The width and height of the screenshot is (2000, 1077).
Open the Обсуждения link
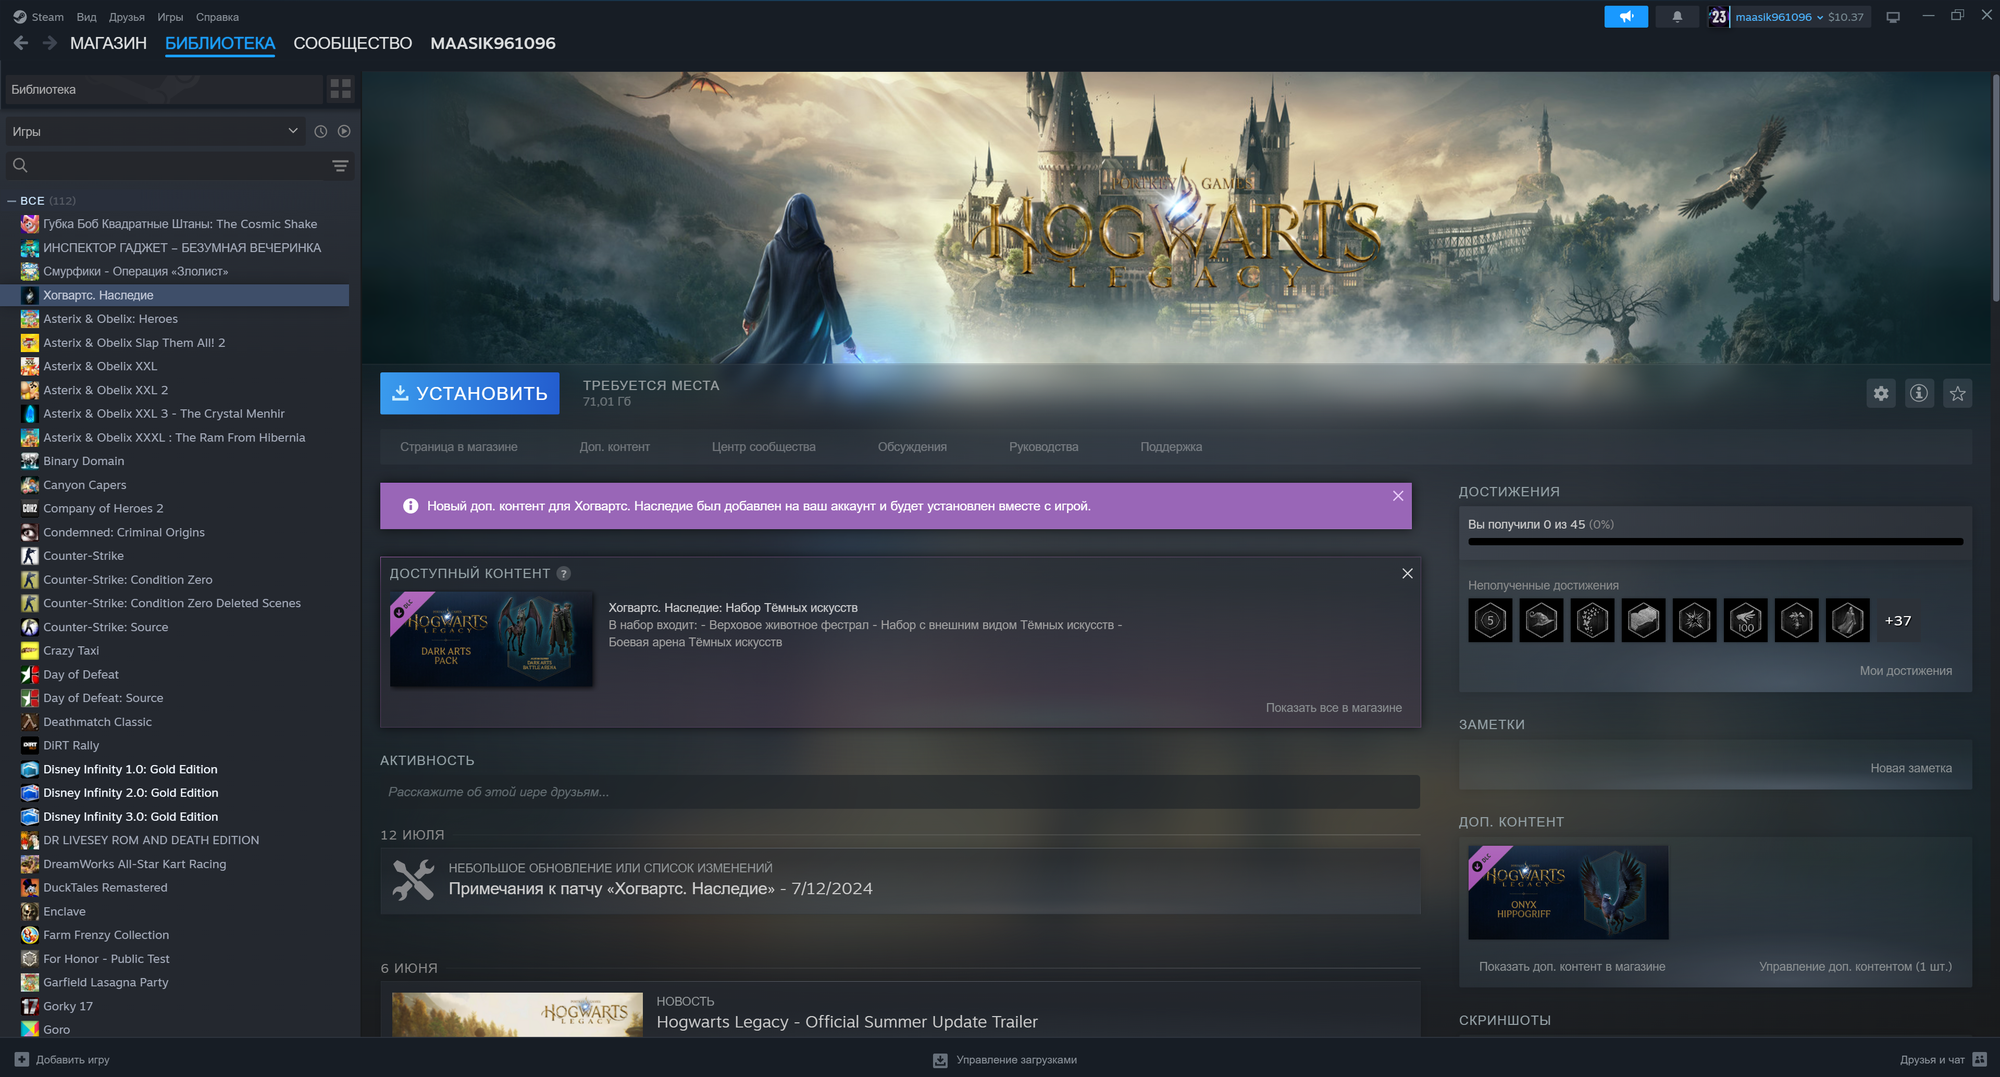click(x=912, y=447)
